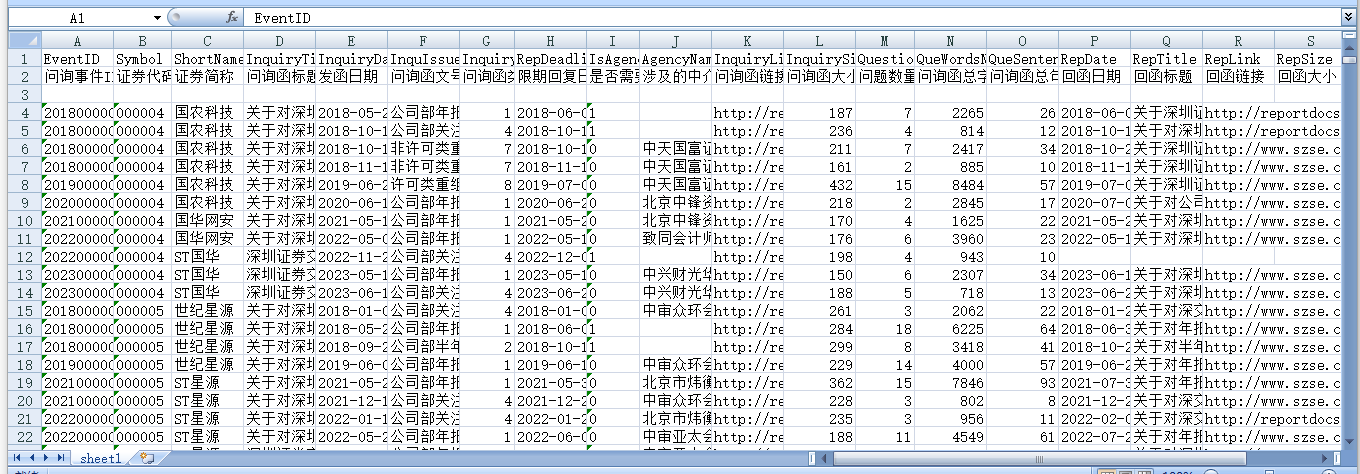
Task: Select column E header
Action: coord(351,42)
